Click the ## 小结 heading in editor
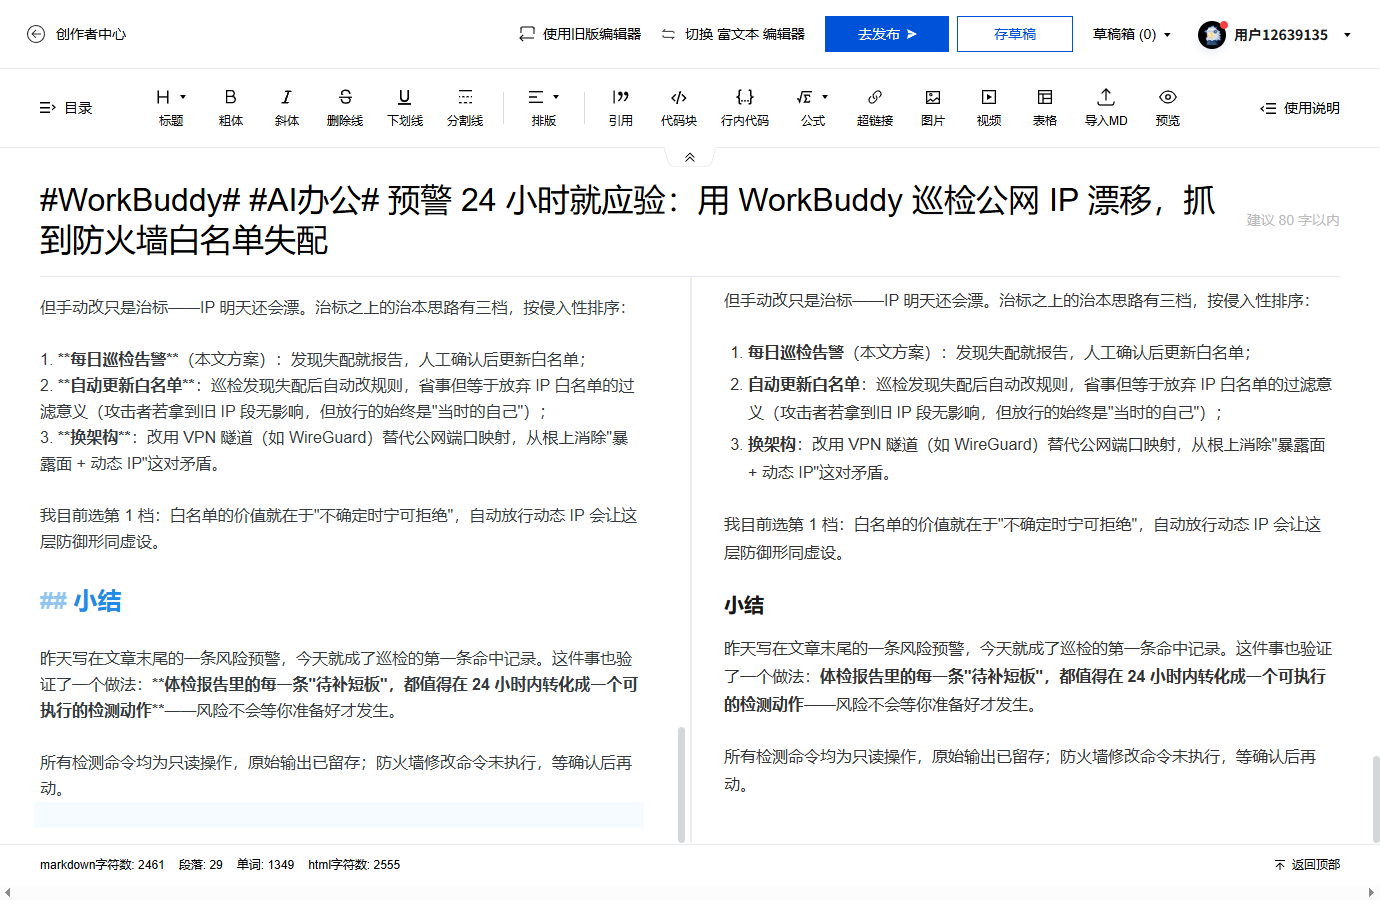1380x900 pixels. coord(81,601)
